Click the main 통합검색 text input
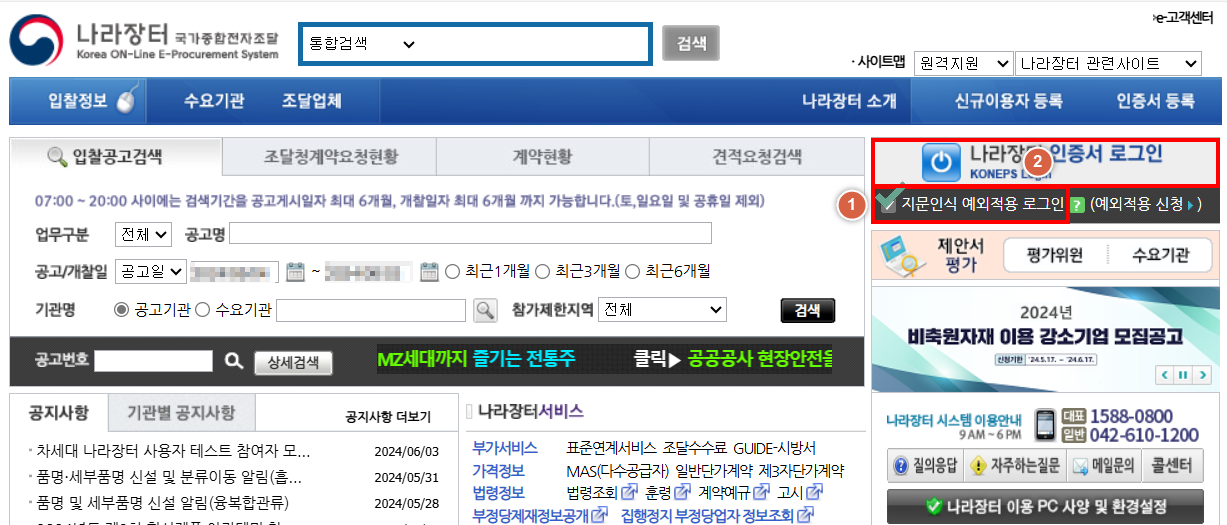 [x=536, y=44]
